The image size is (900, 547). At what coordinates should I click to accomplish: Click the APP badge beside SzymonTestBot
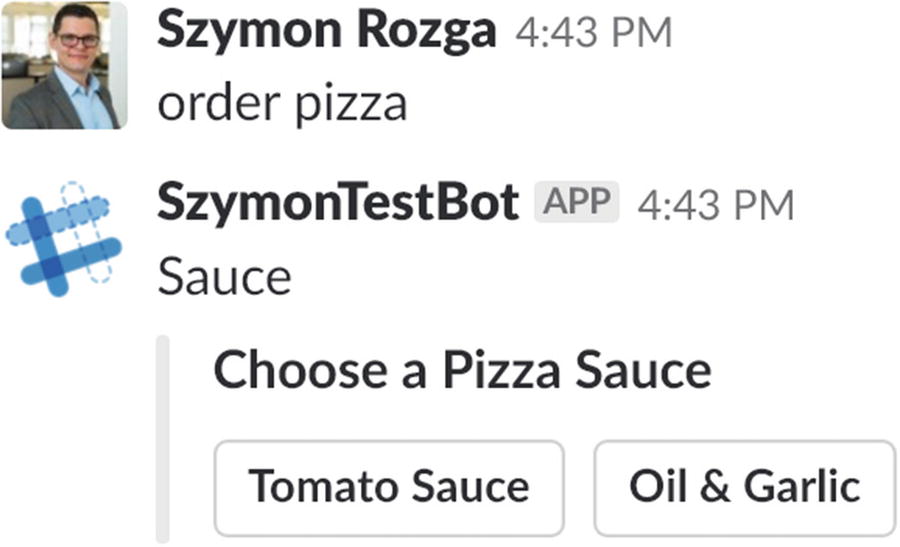tap(577, 204)
